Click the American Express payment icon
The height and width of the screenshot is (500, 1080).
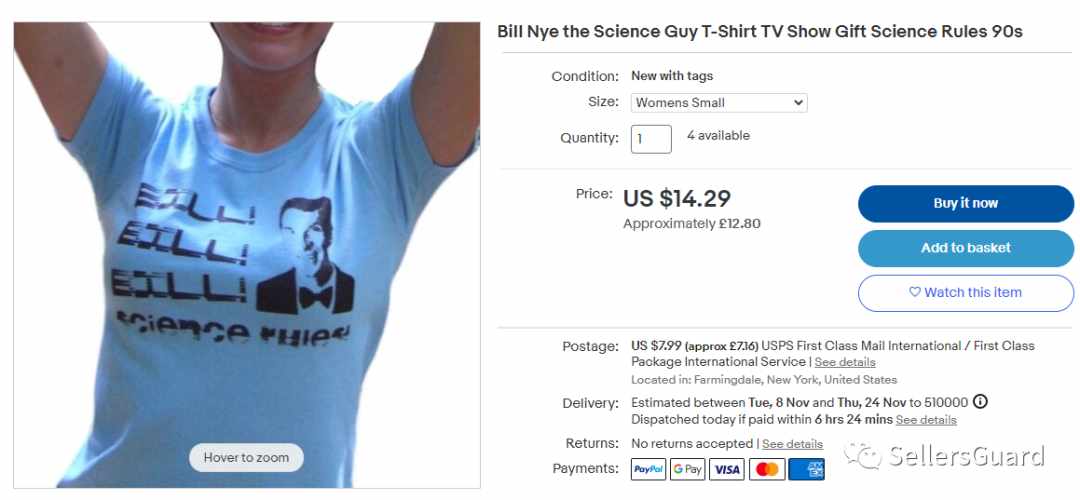(806, 469)
